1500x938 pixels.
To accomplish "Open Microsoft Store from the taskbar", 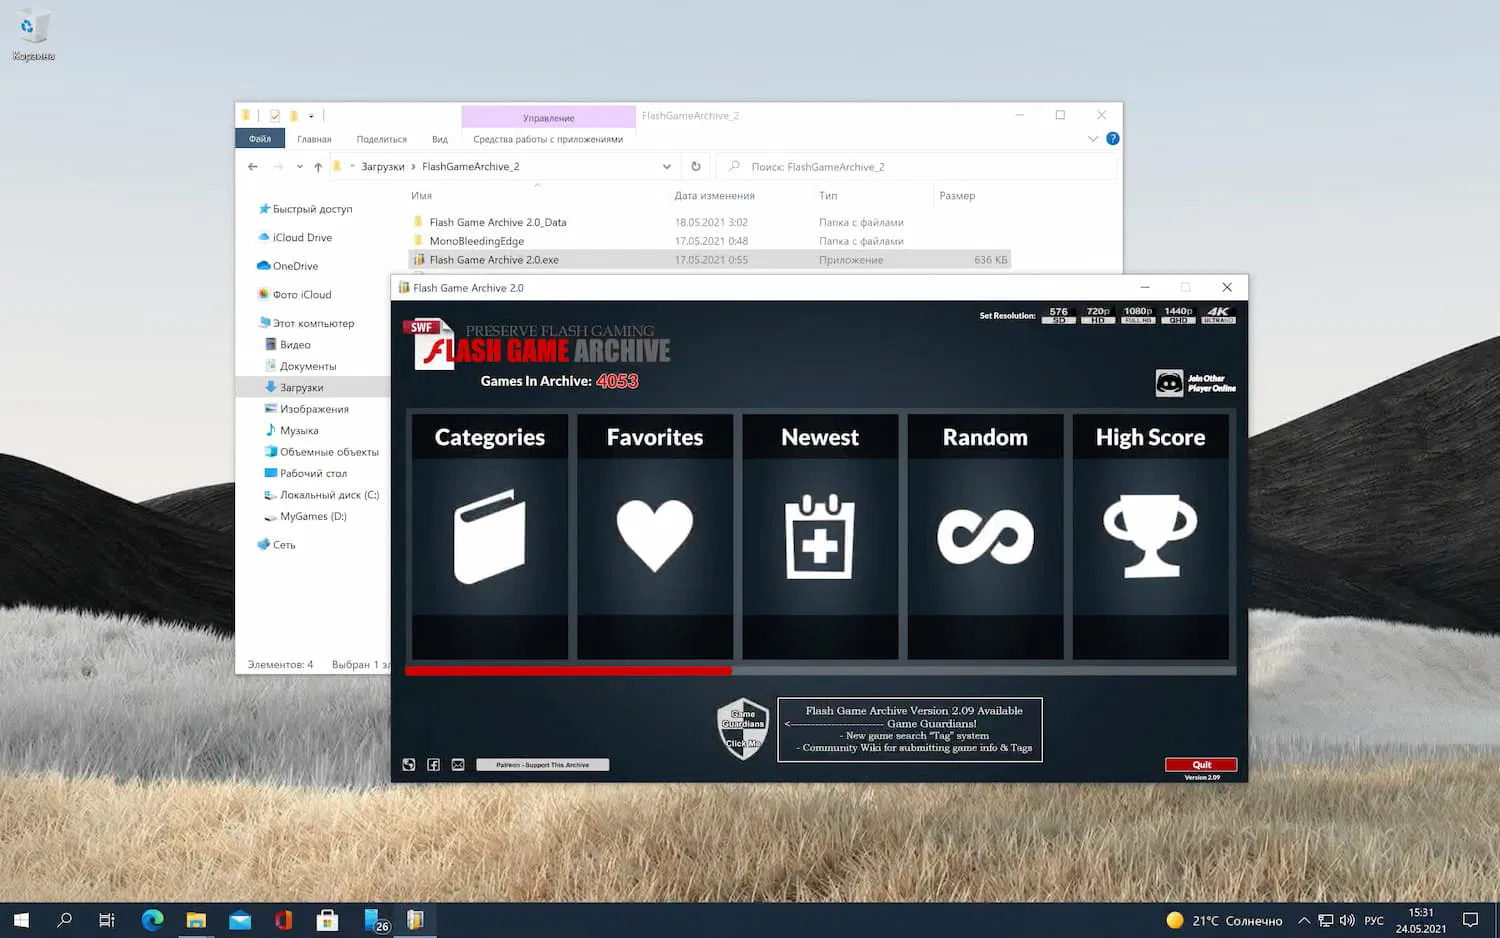I will coord(327,920).
